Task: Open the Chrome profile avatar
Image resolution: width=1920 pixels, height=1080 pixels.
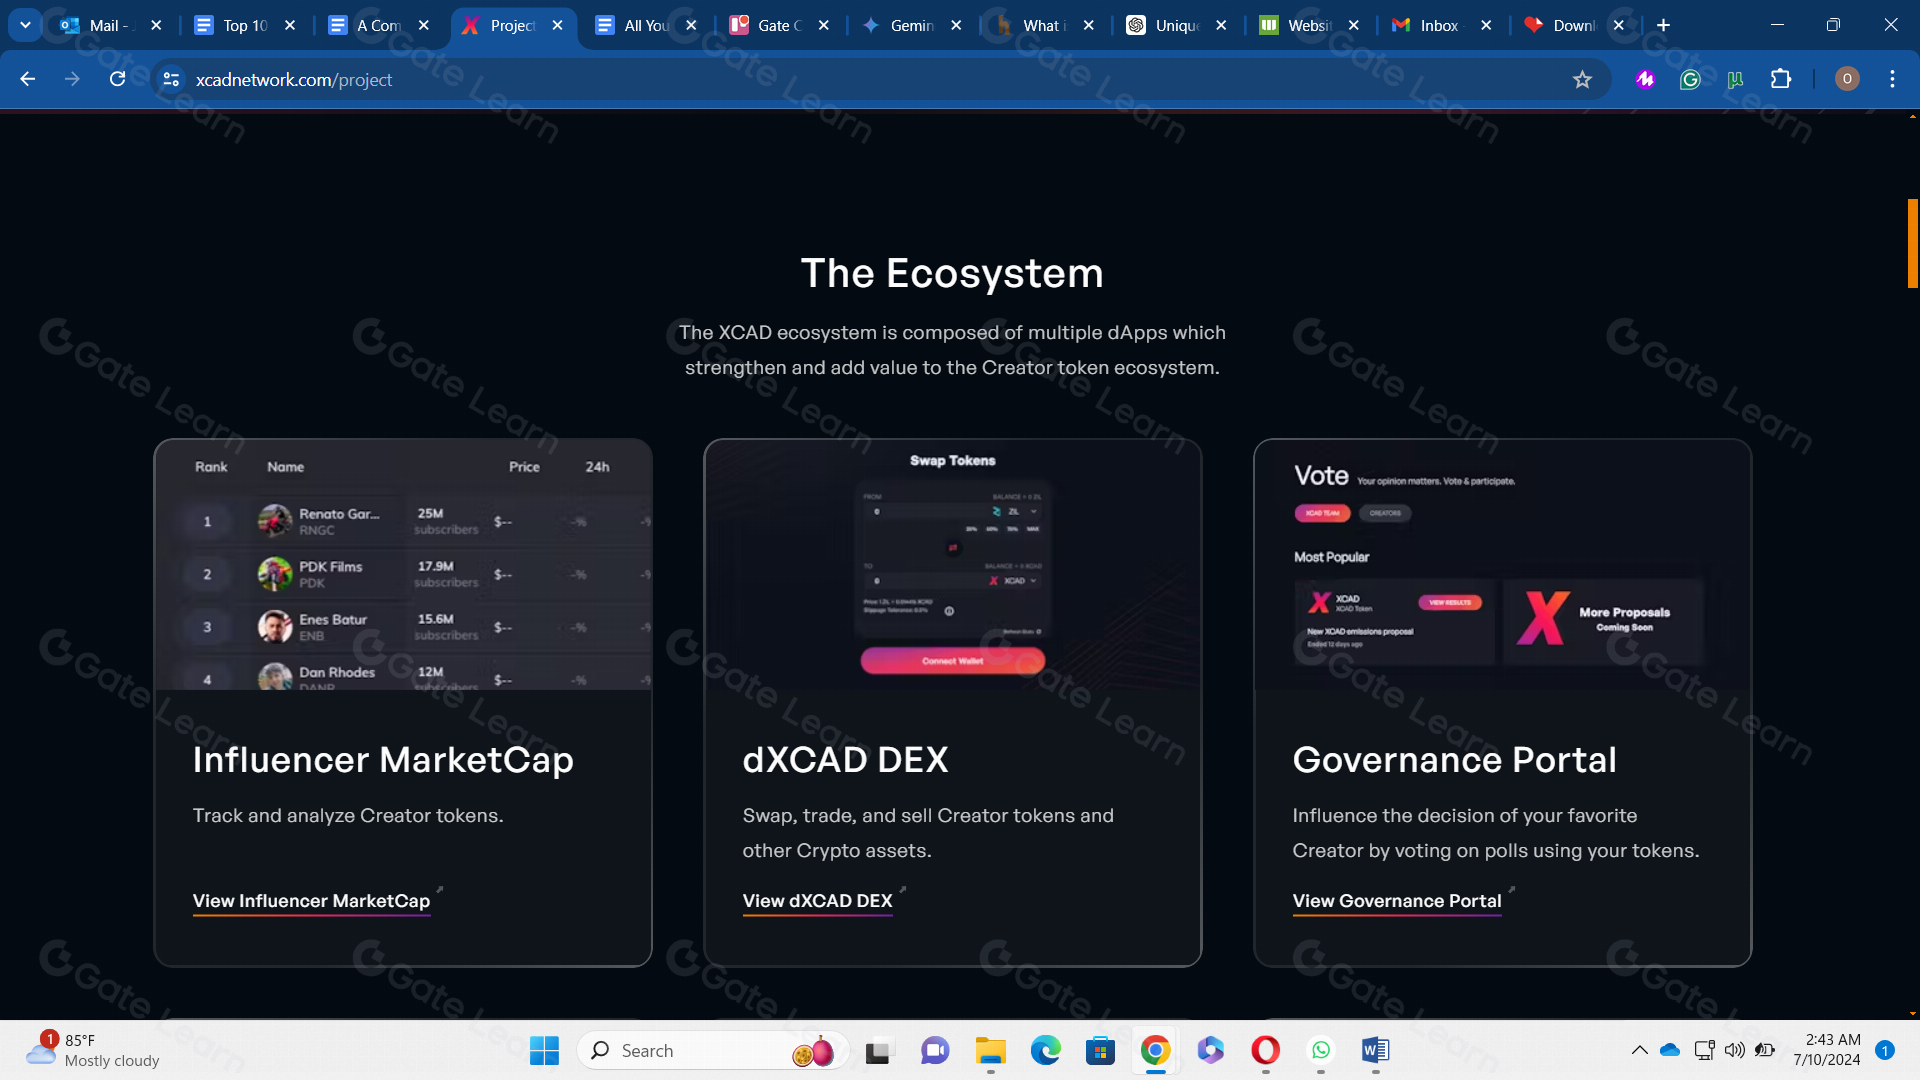Action: (x=1847, y=79)
